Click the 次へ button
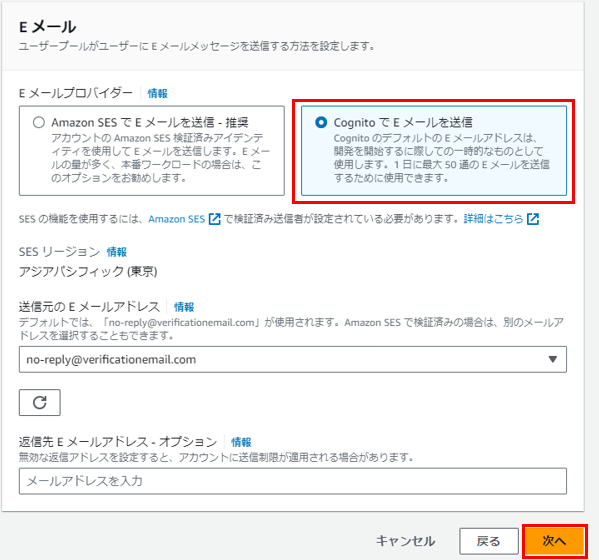 pyautogui.click(x=555, y=541)
